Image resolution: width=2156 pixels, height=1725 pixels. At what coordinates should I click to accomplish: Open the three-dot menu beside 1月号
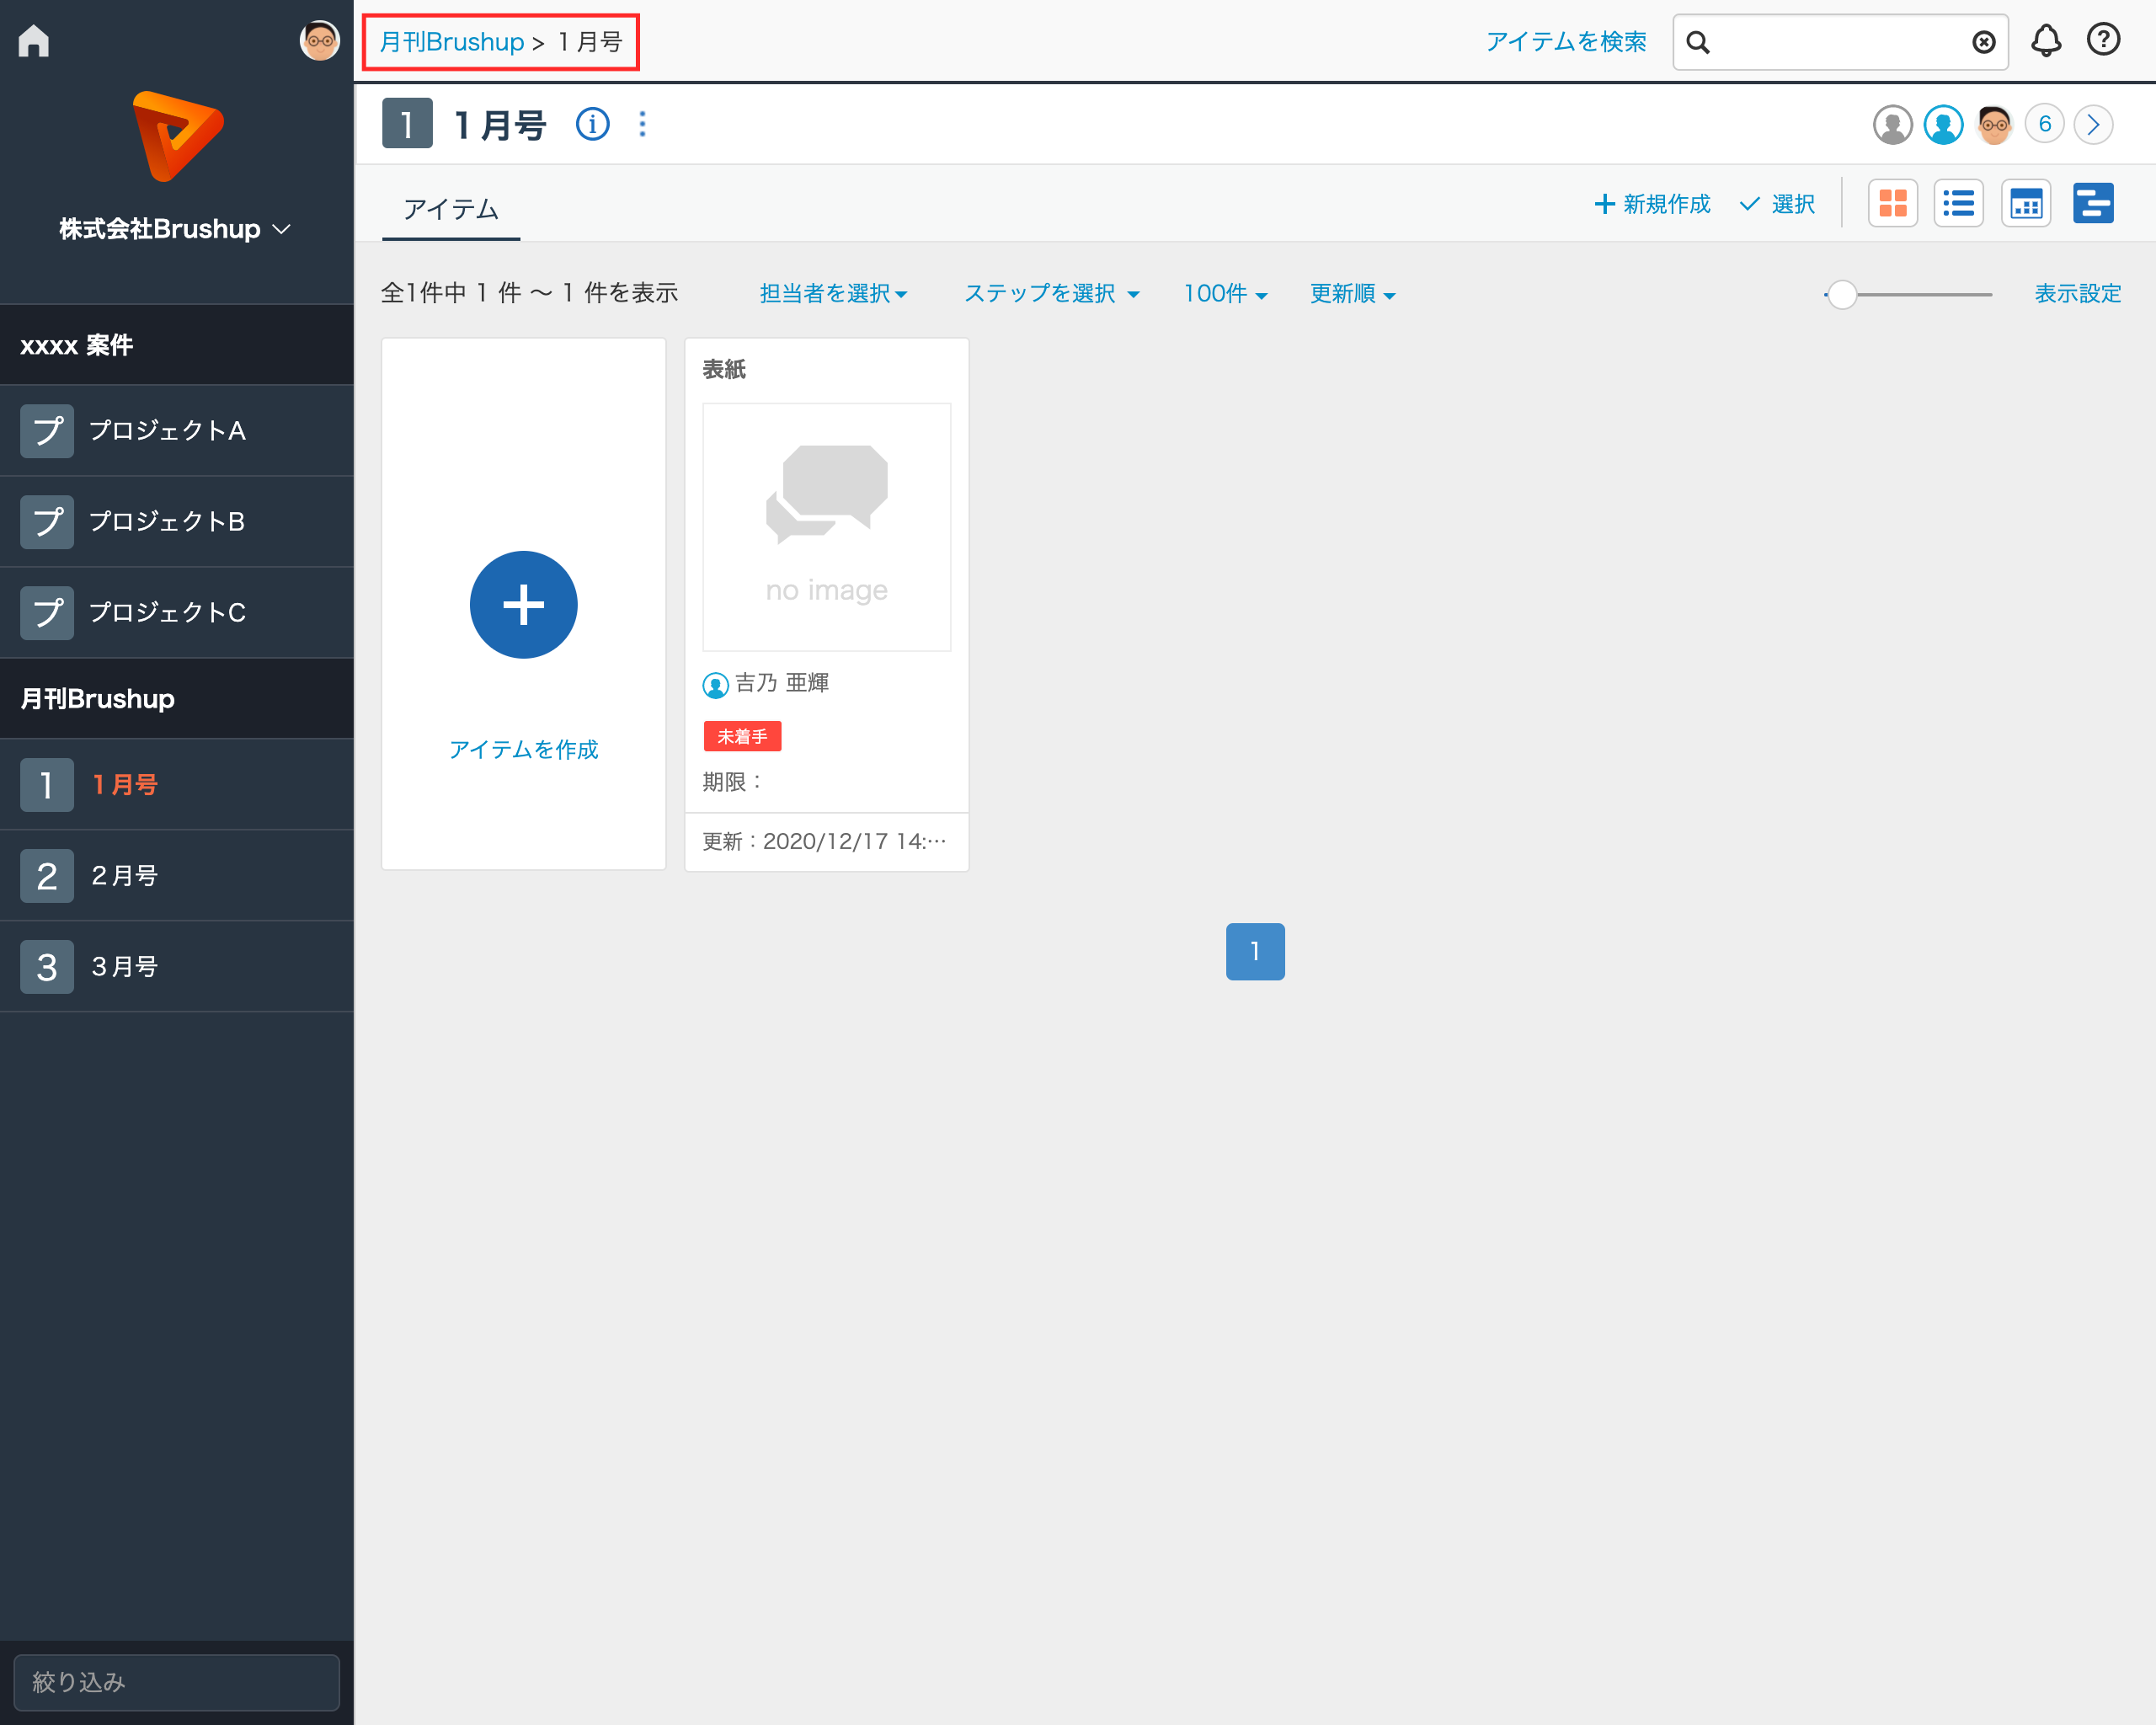click(642, 124)
